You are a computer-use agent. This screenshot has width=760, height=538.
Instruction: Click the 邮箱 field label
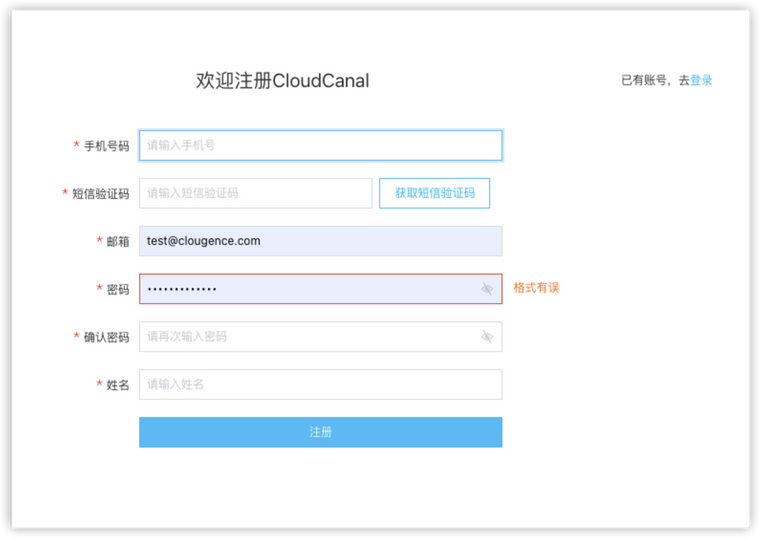click(118, 241)
